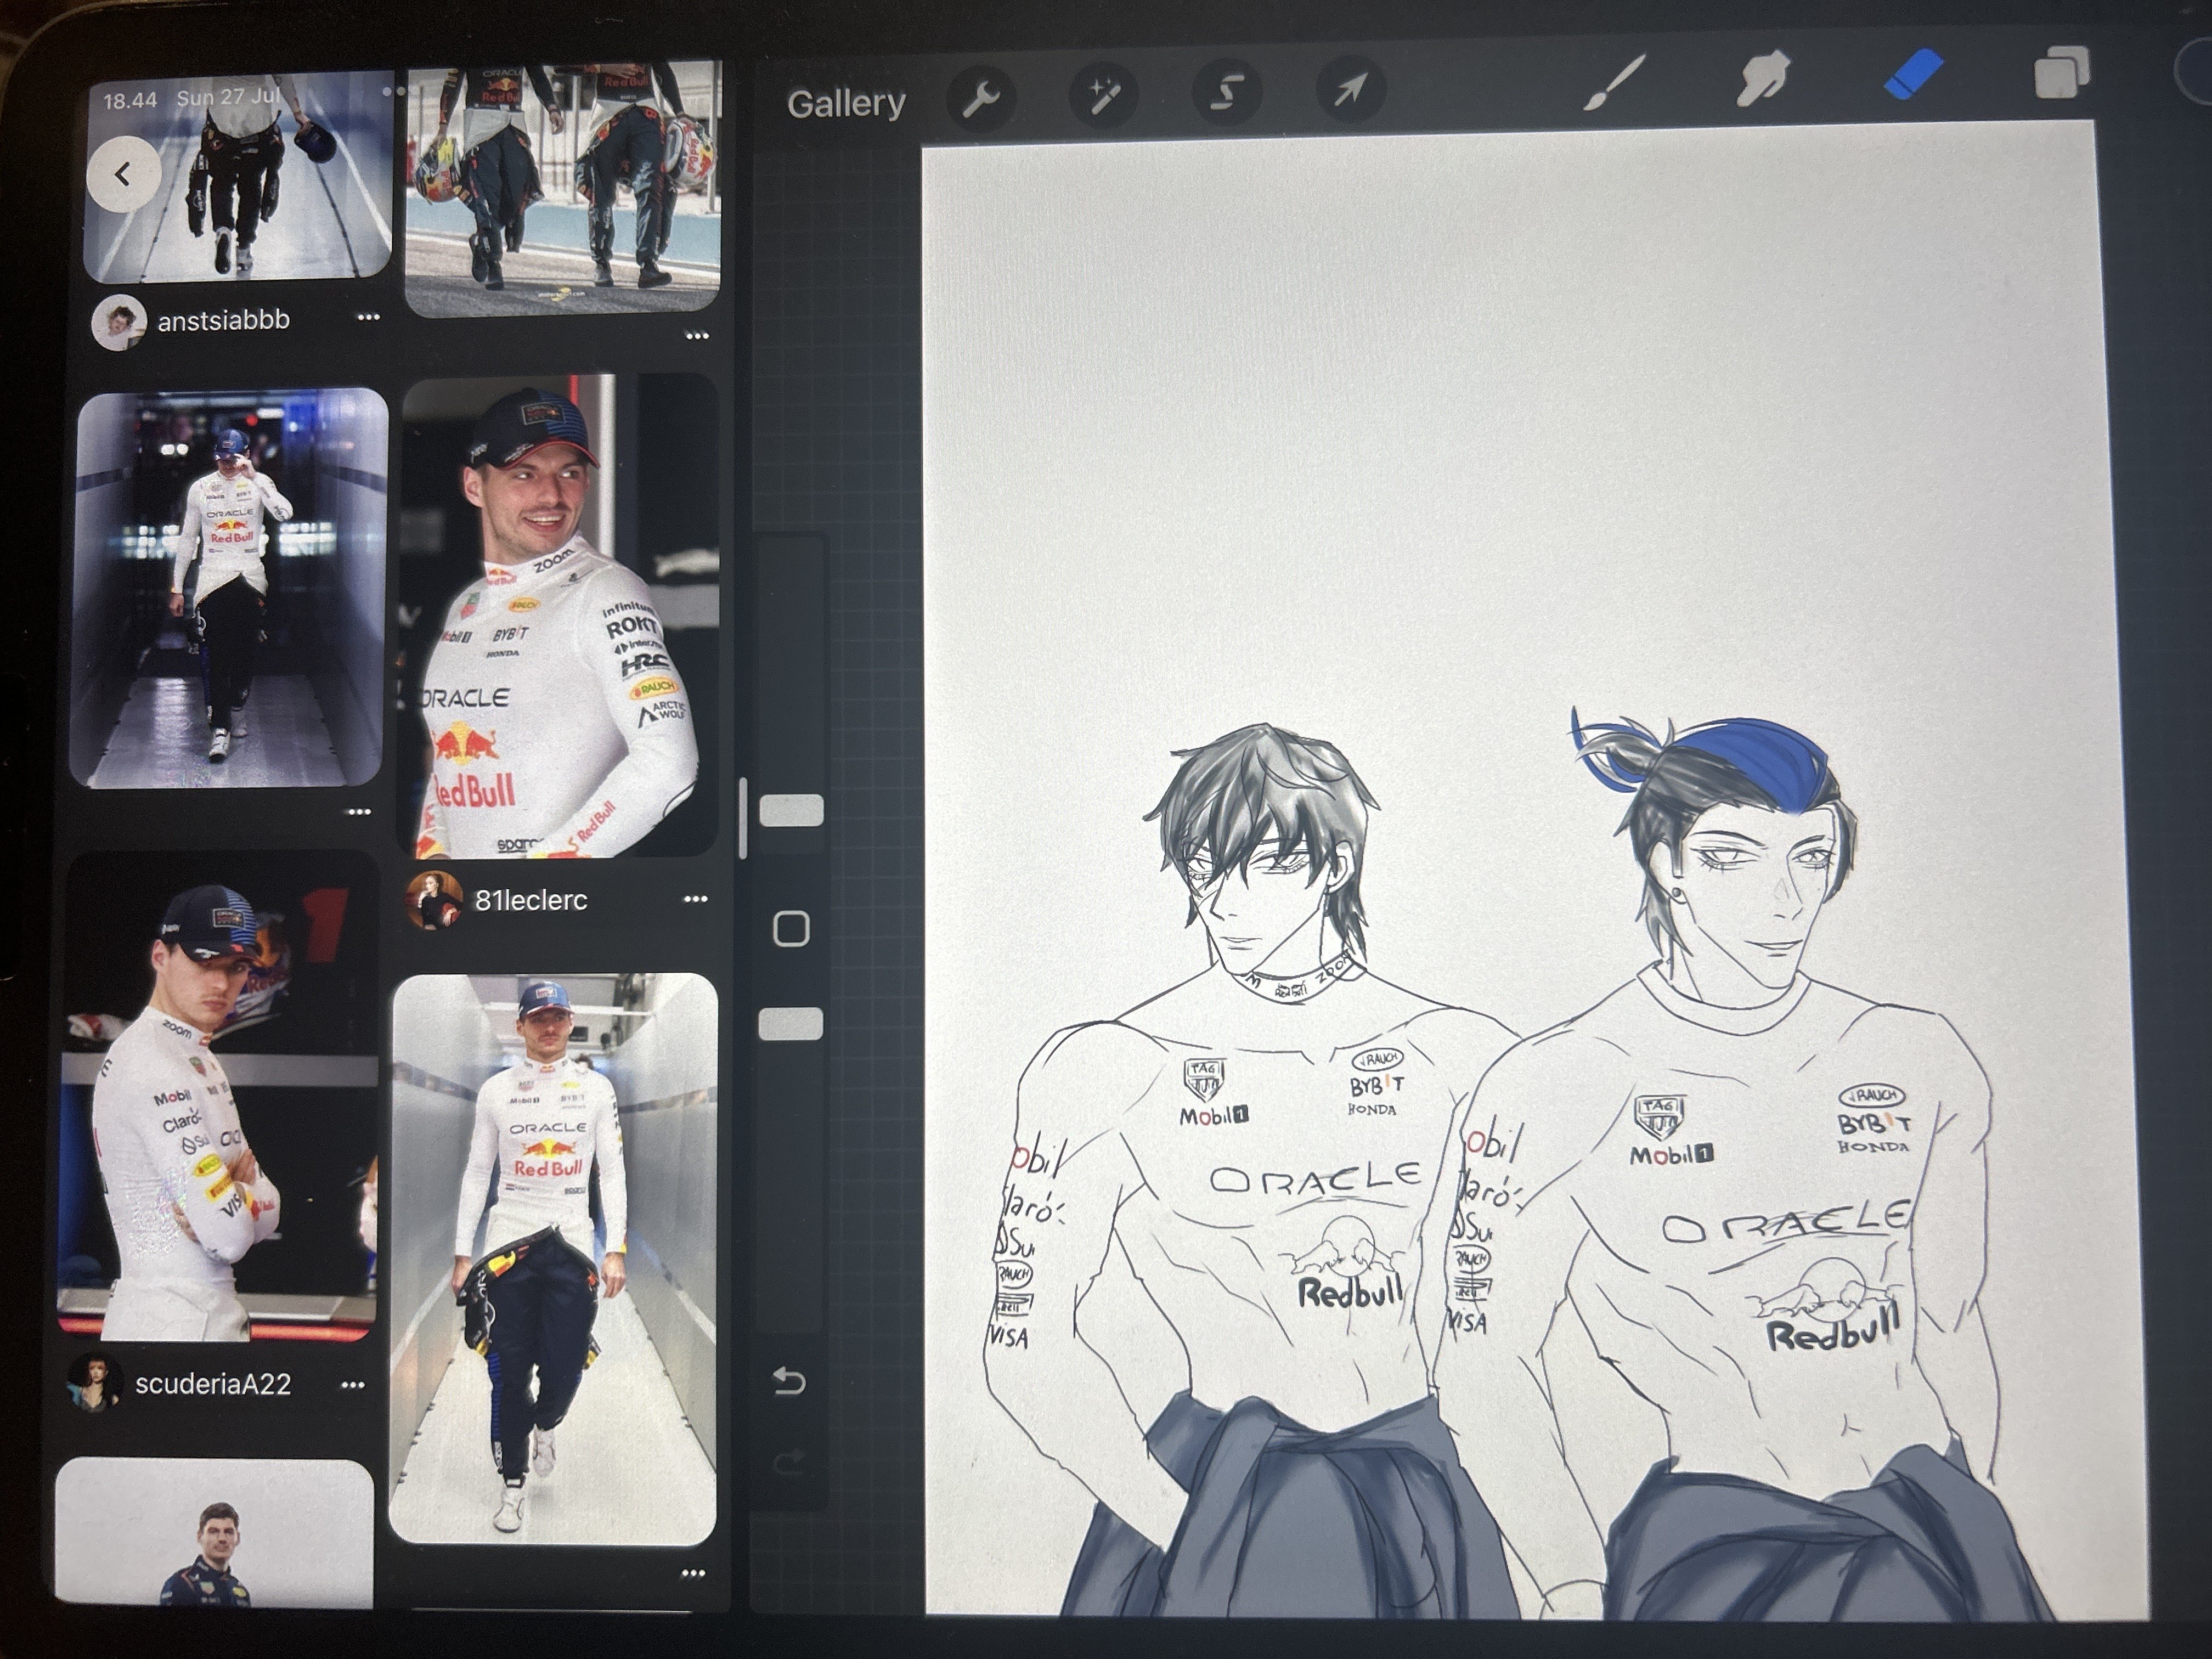Open scuderiaA22 profile avatar

pyautogui.click(x=94, y=1384)
